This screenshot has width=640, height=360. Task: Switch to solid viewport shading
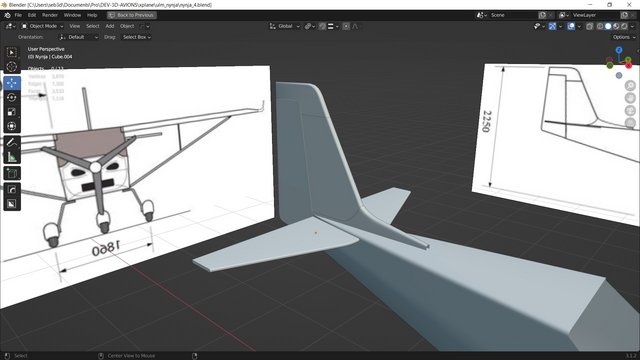pos(608,26)
